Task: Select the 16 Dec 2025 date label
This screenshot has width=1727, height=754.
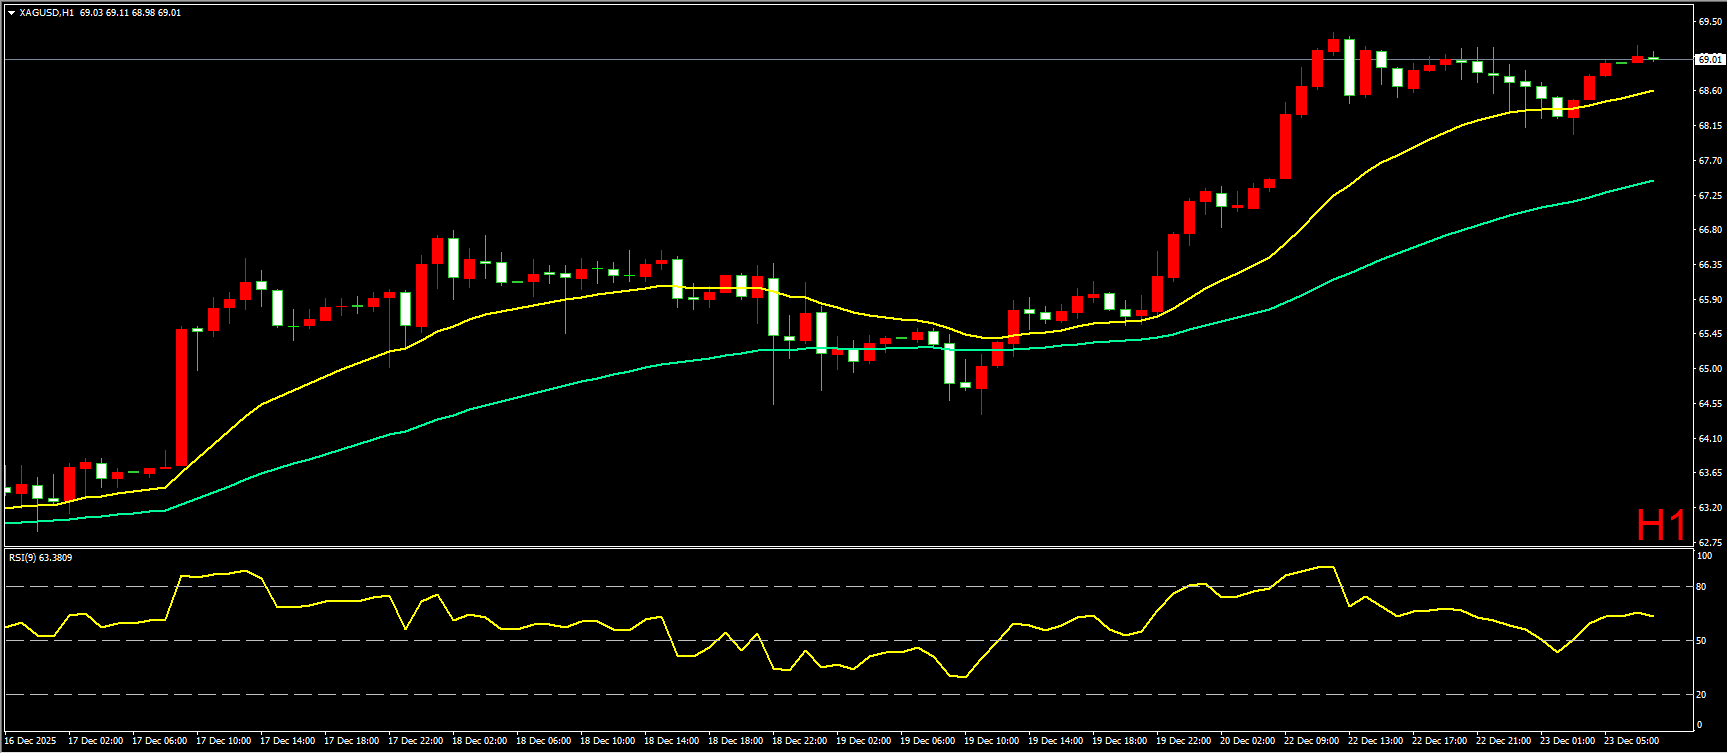Action: (x=31, y=741)
